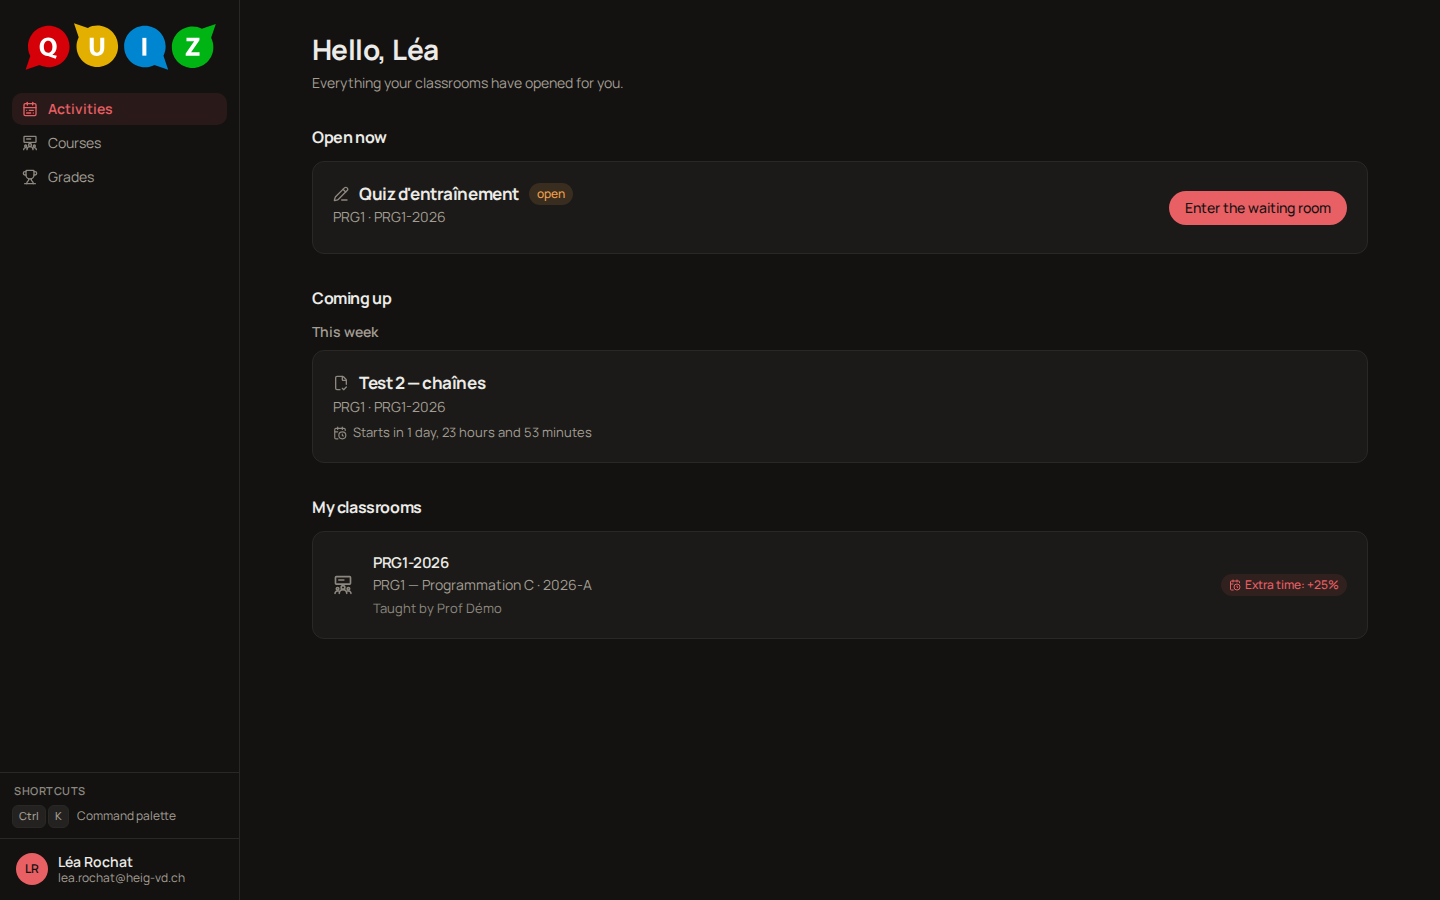The image size is (1440, 900).
Task: Click the clock icon next to Starts in
Action: click(340, 433)
